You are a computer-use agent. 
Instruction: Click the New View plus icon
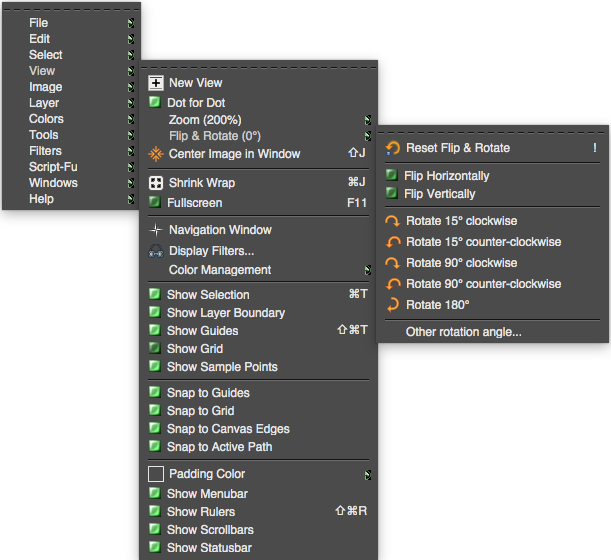[x=156, y=83]
